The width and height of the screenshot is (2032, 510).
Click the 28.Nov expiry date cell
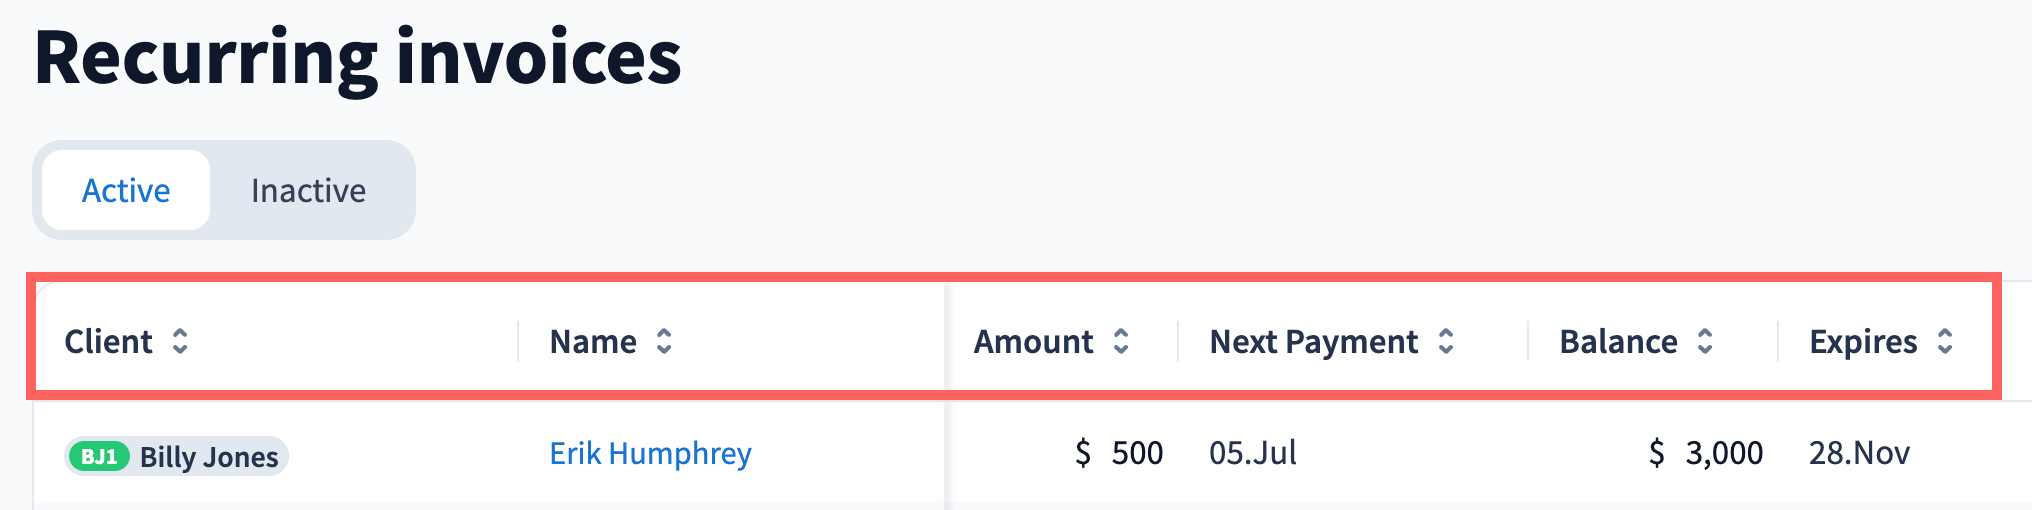click(x=1859, y=454)
